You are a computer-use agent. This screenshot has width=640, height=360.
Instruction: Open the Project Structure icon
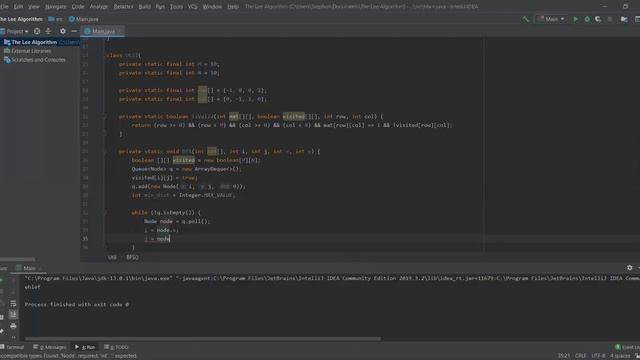tap(624, 19)
